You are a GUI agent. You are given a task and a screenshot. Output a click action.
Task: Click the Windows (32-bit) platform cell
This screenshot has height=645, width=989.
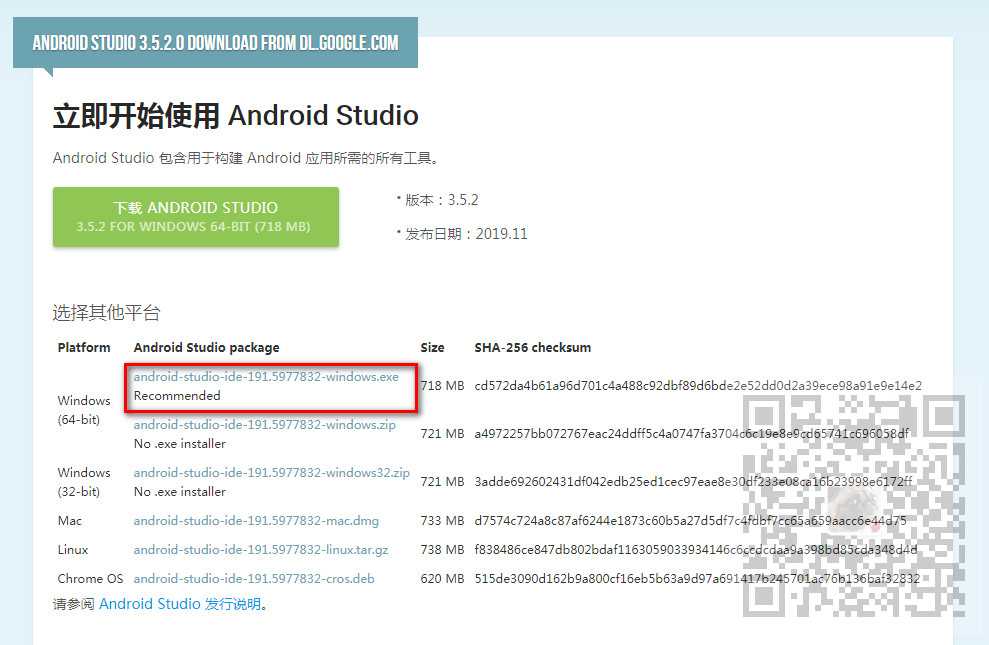[84, 482]
